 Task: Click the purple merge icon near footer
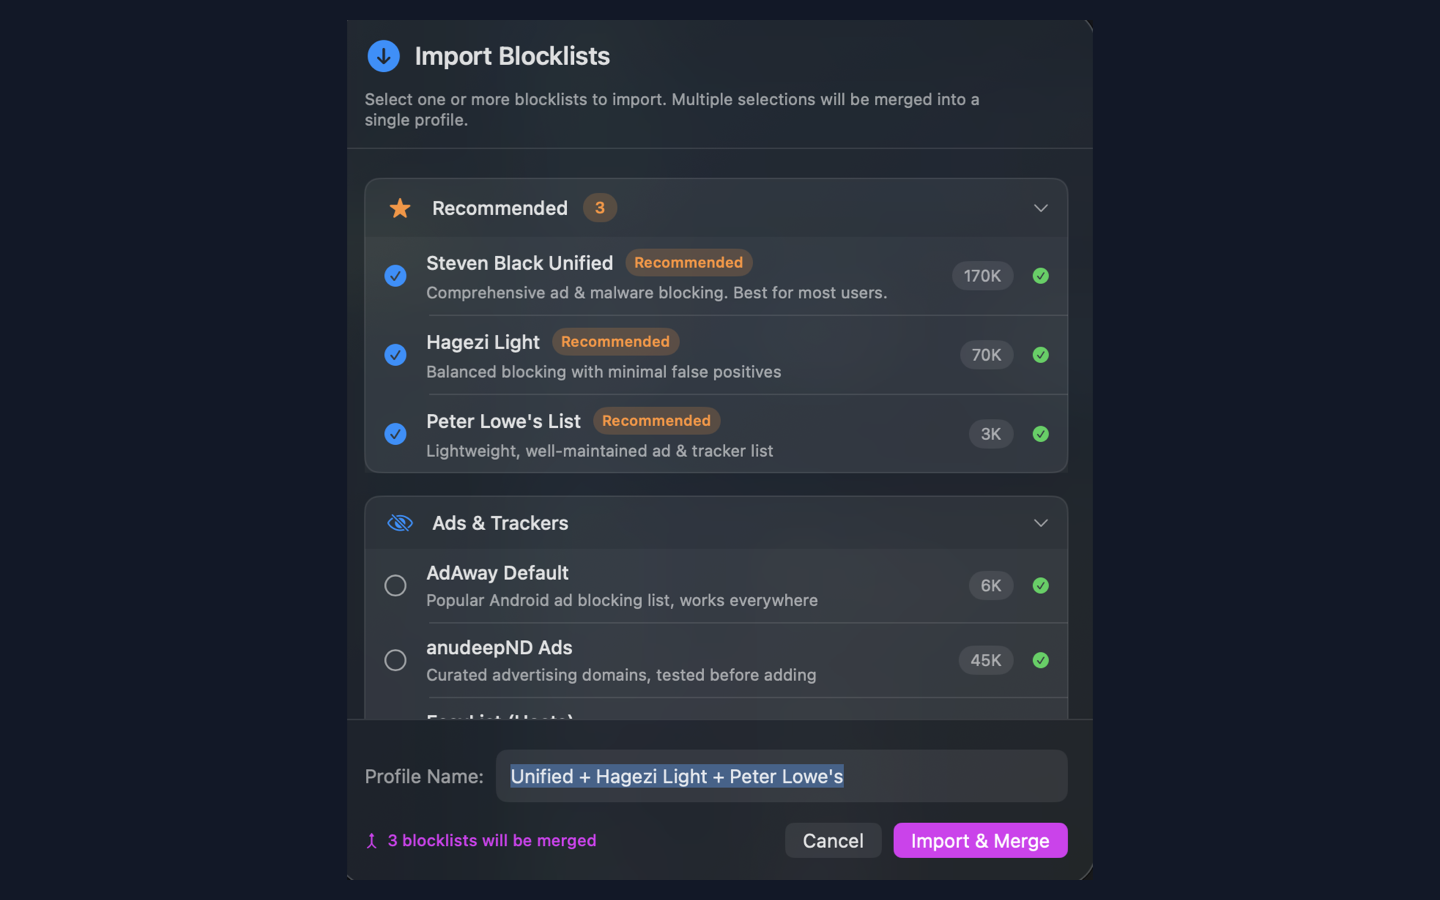(372, 841)
